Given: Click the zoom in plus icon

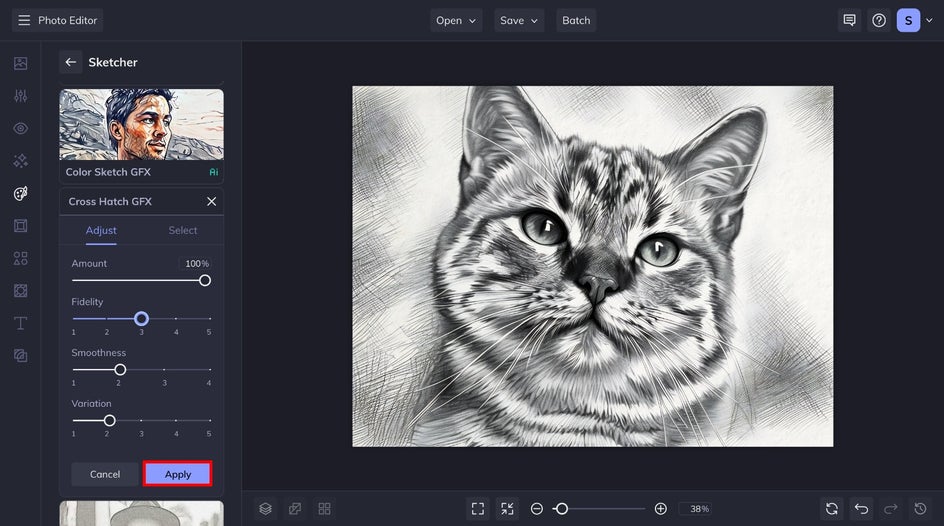Looking at the screenshot, I should tap(660, 509).
